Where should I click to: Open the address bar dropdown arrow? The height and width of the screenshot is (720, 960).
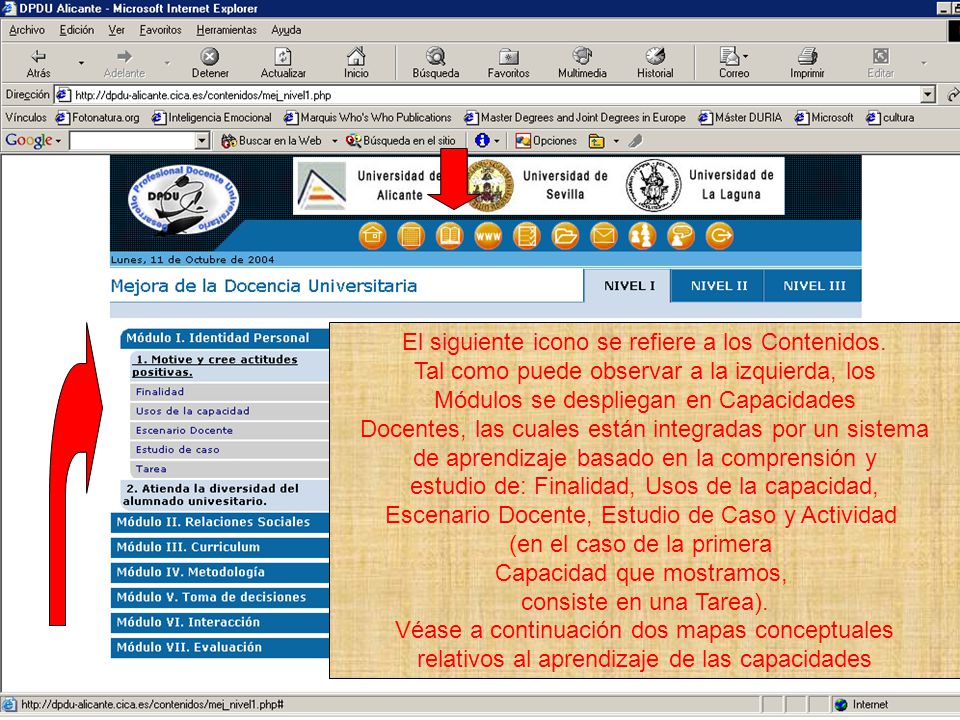click(x=928, y=95)
